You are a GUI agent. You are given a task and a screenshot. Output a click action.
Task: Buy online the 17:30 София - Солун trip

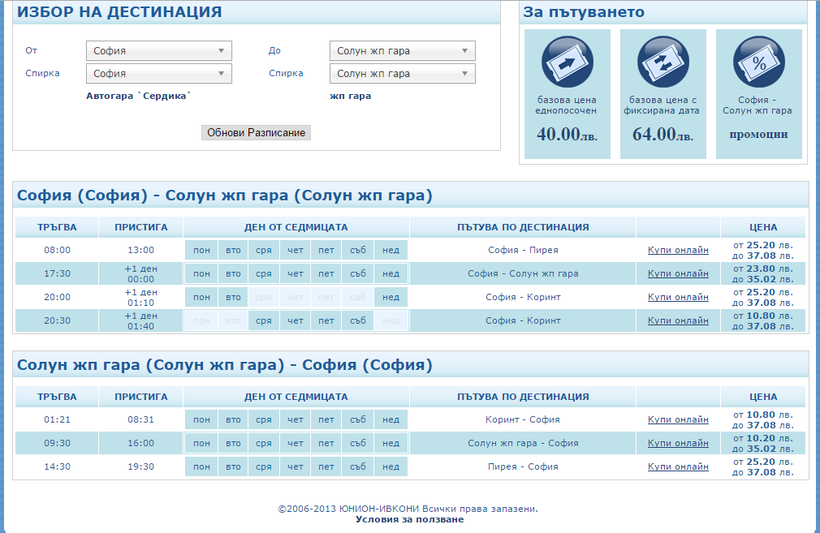tap(678, 273)
